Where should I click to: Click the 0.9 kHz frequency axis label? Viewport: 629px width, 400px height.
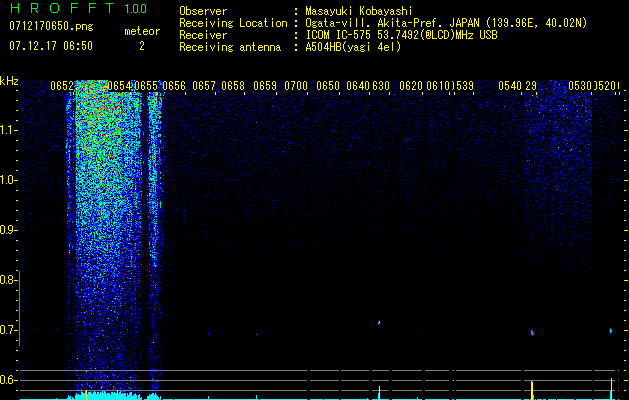pyautogui.click(x=7, y=230)
